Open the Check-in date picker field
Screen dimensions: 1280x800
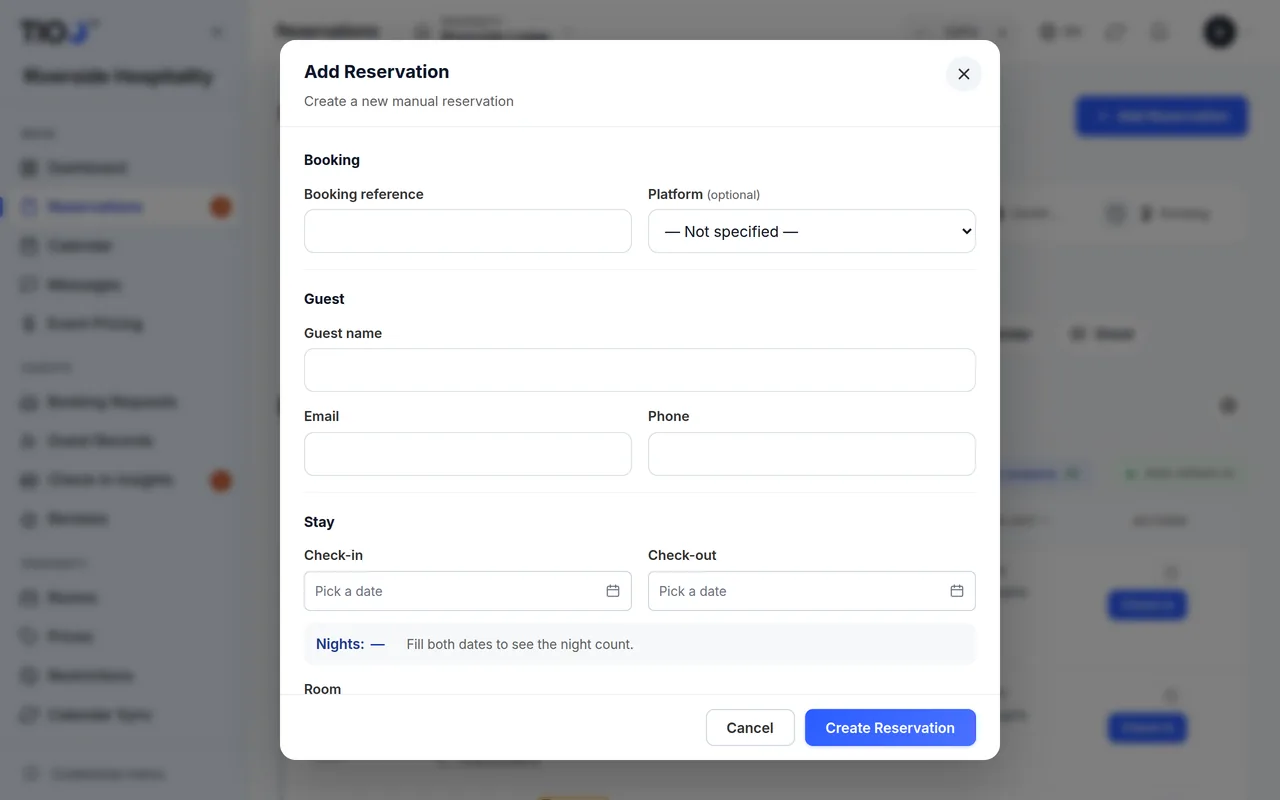pos(468,591)
